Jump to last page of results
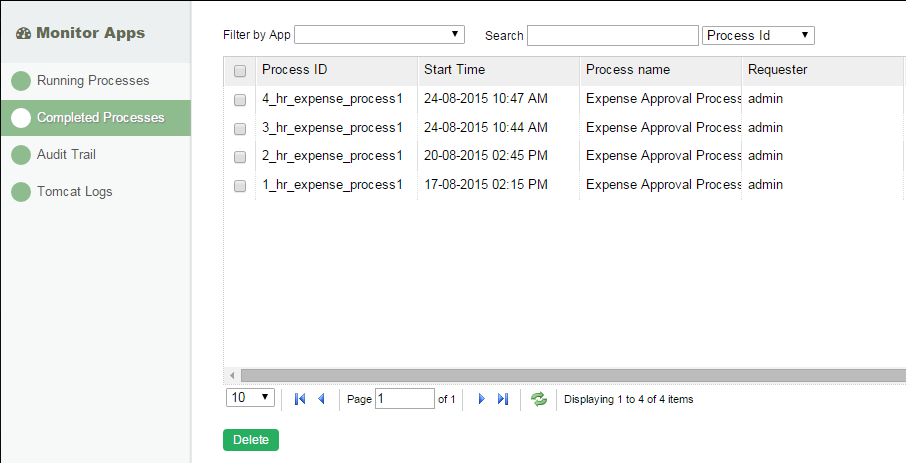The height and width of the screenshot is (463, 906). [503, 399]
